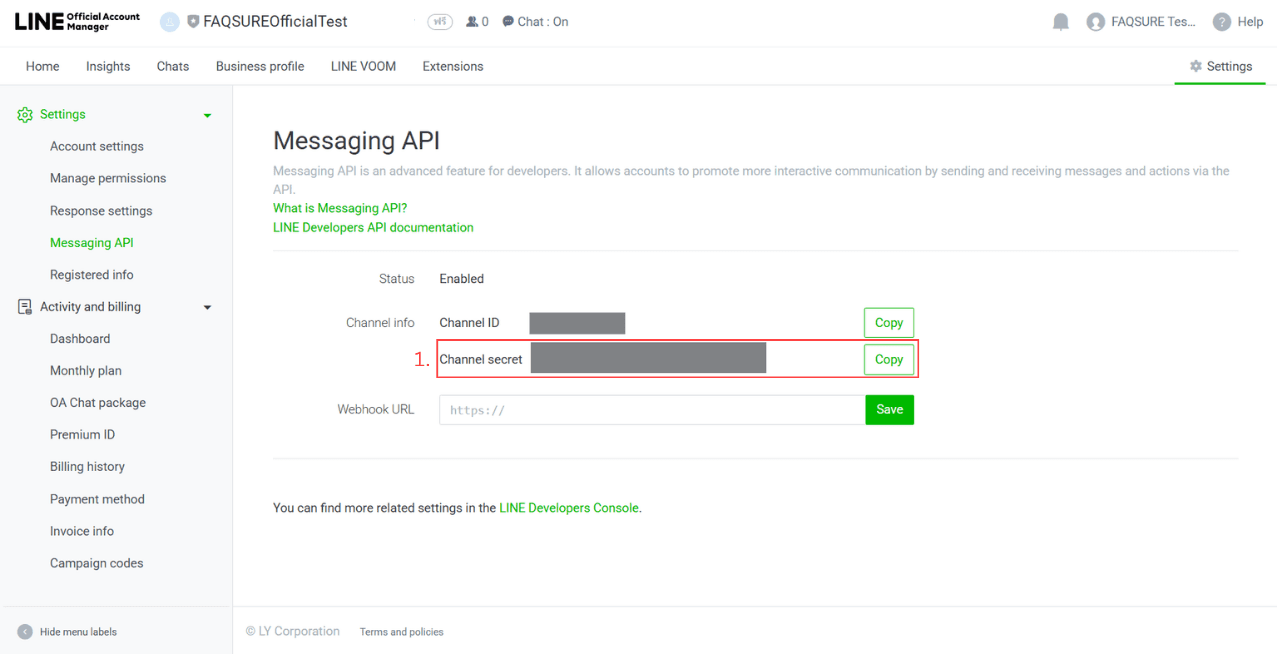Open the Insights tab

click(108, 66)
